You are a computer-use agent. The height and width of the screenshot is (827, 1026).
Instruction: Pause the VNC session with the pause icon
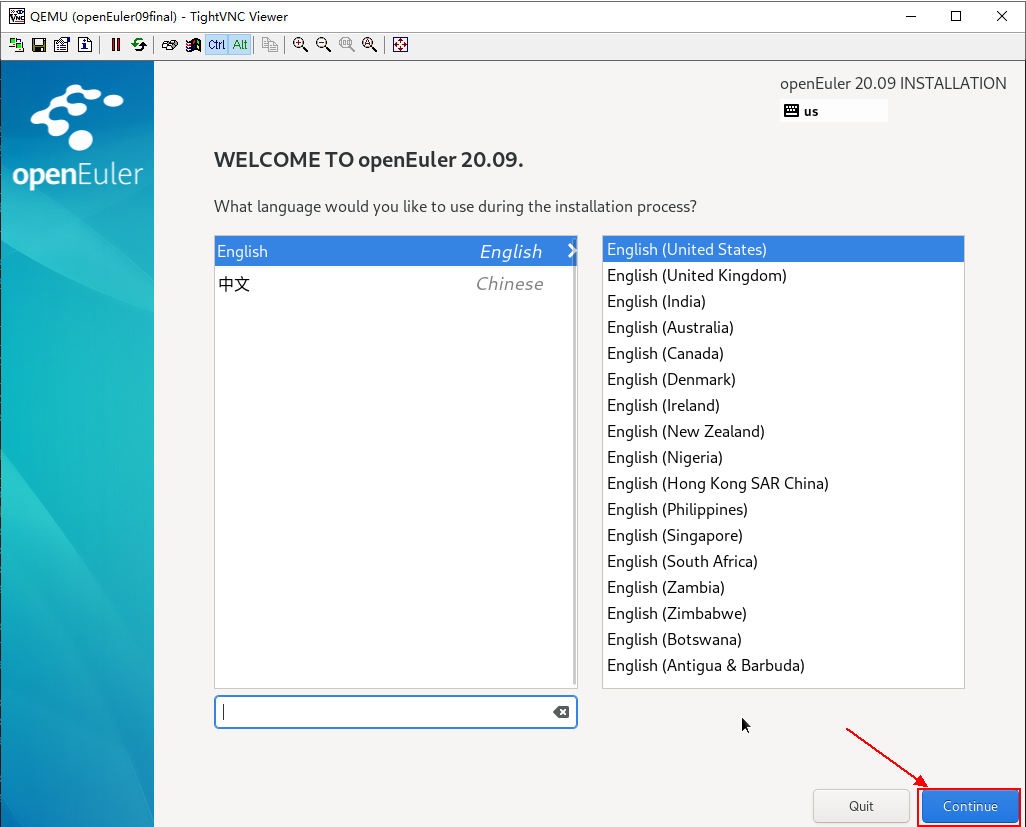[x=116, y=45]
